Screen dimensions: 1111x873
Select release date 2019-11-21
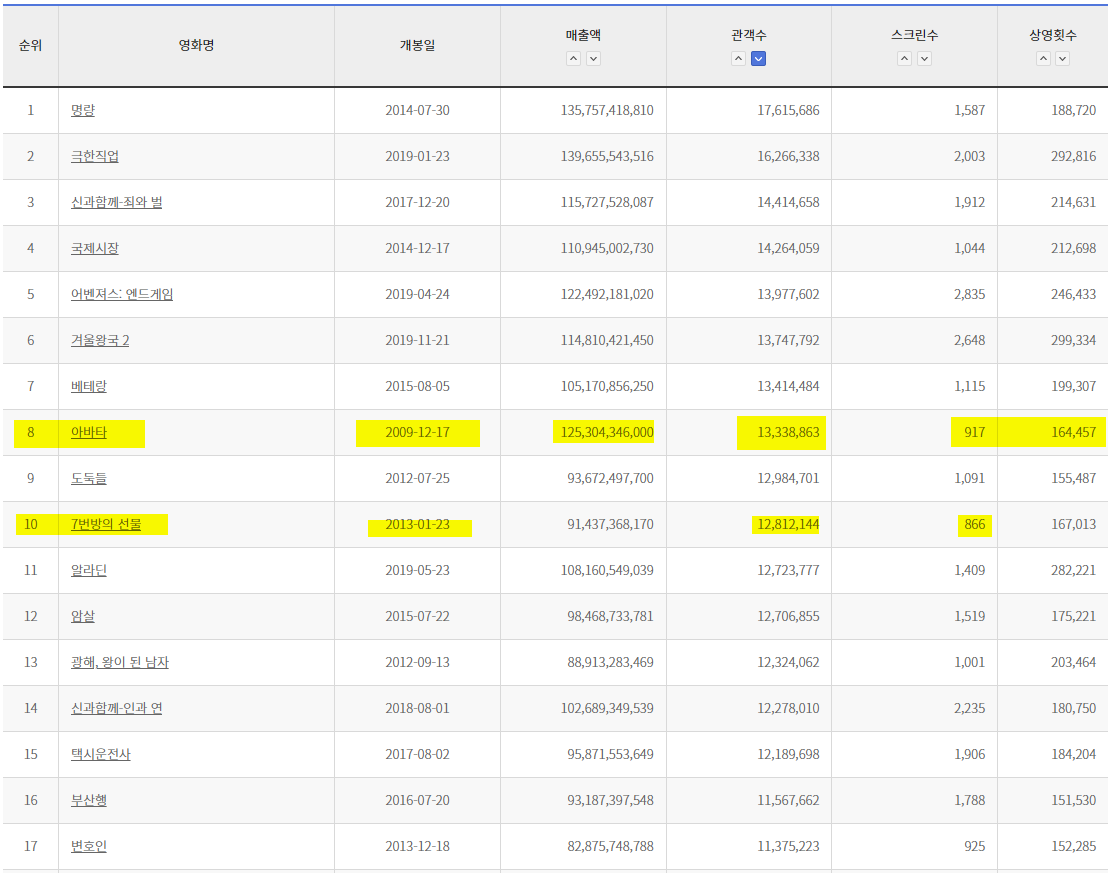tap(417, 340)
